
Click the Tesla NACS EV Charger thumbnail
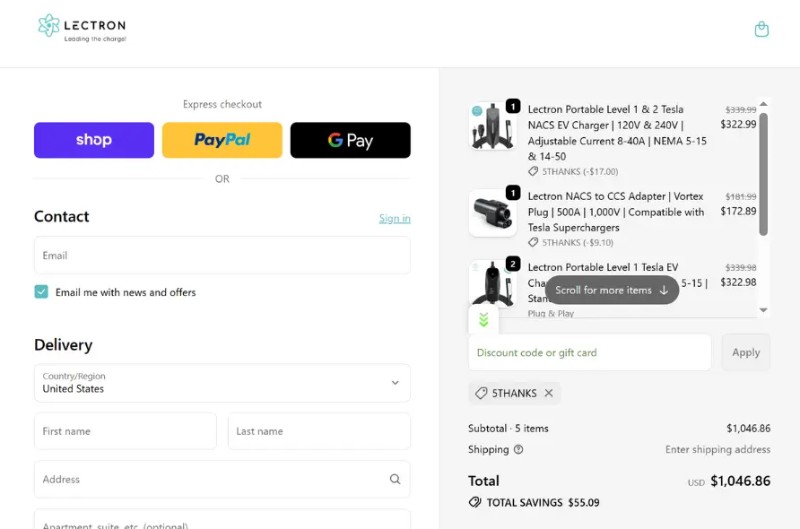tap(492, 125)
